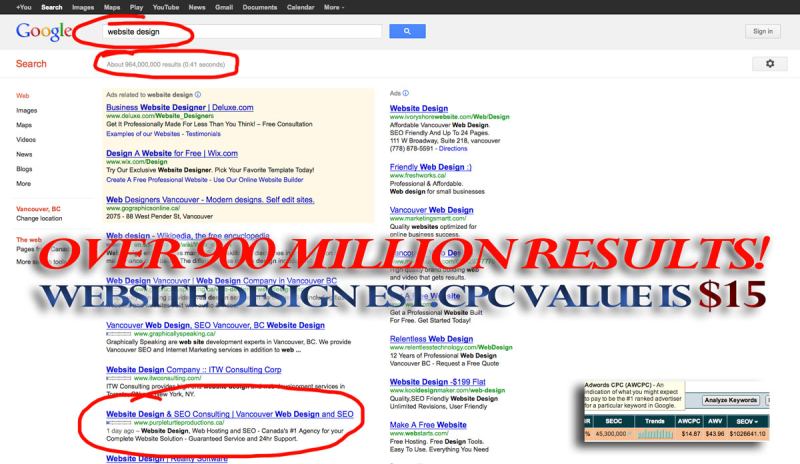This screenshot has height=464, width=800.
Task: Open the 'Design A Website for Free | Wix.com' ad
Action: pyautogui.click(x=172, y=153)
